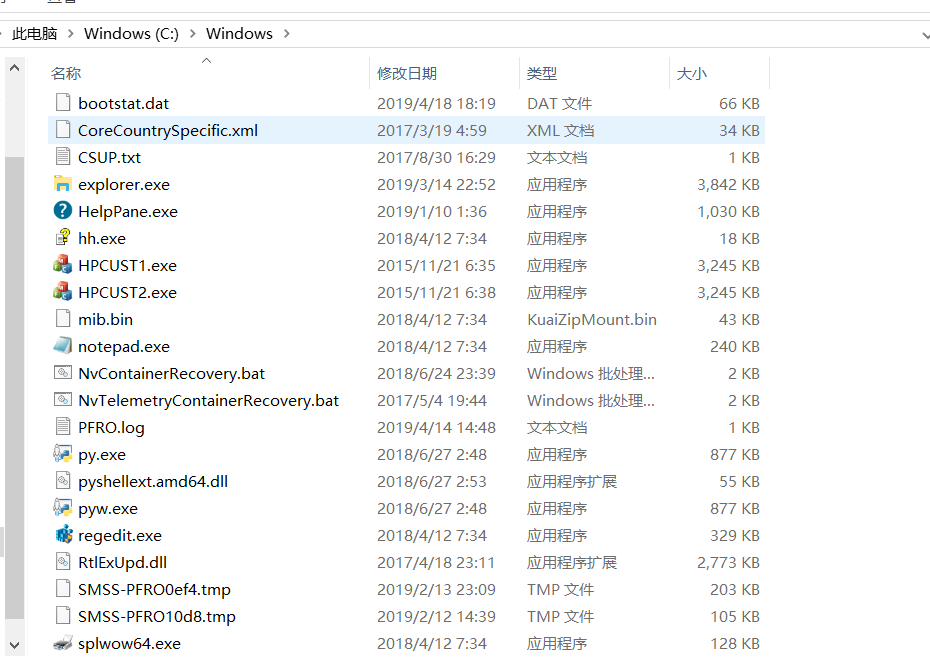The height and width of the screenshot is (669, 930).
Task: Select the file name CoreCountrySpecific.xml
Action: [168, 130]
